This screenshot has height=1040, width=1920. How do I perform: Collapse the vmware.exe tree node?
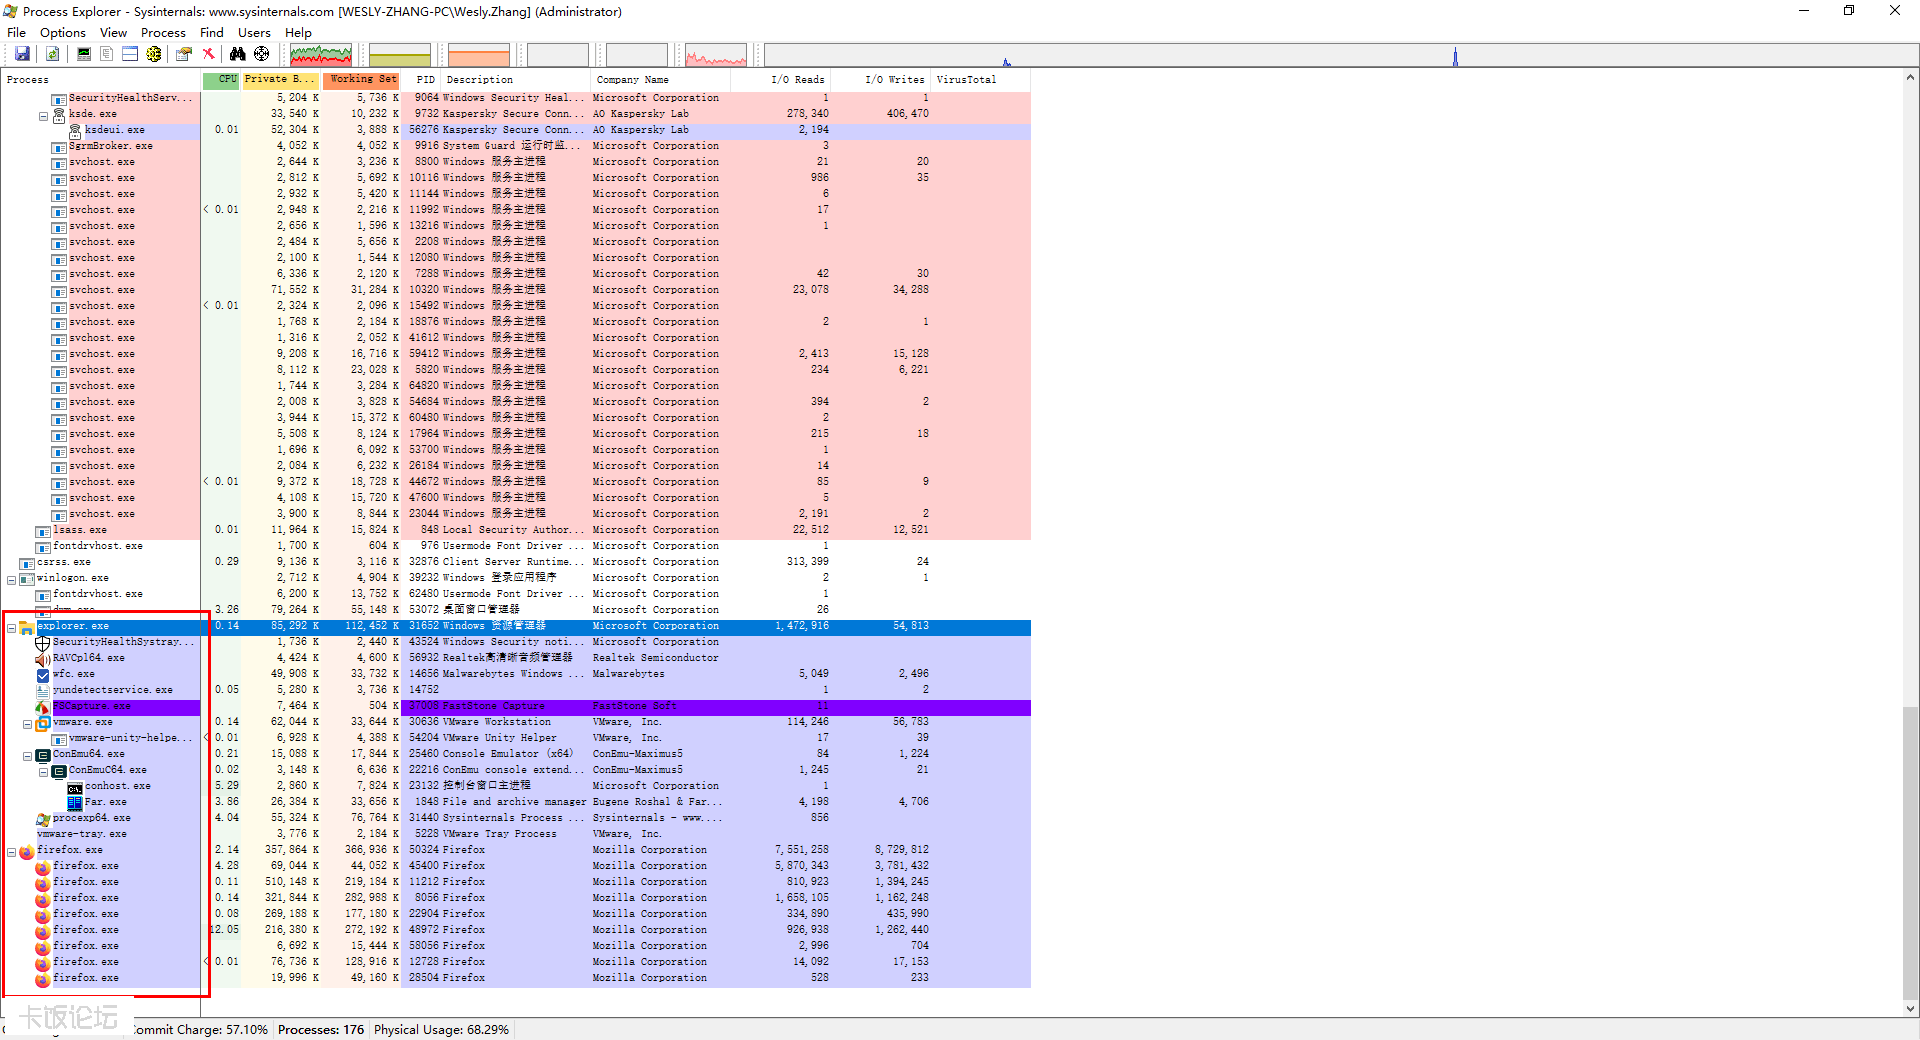click(x=28, y=724)
